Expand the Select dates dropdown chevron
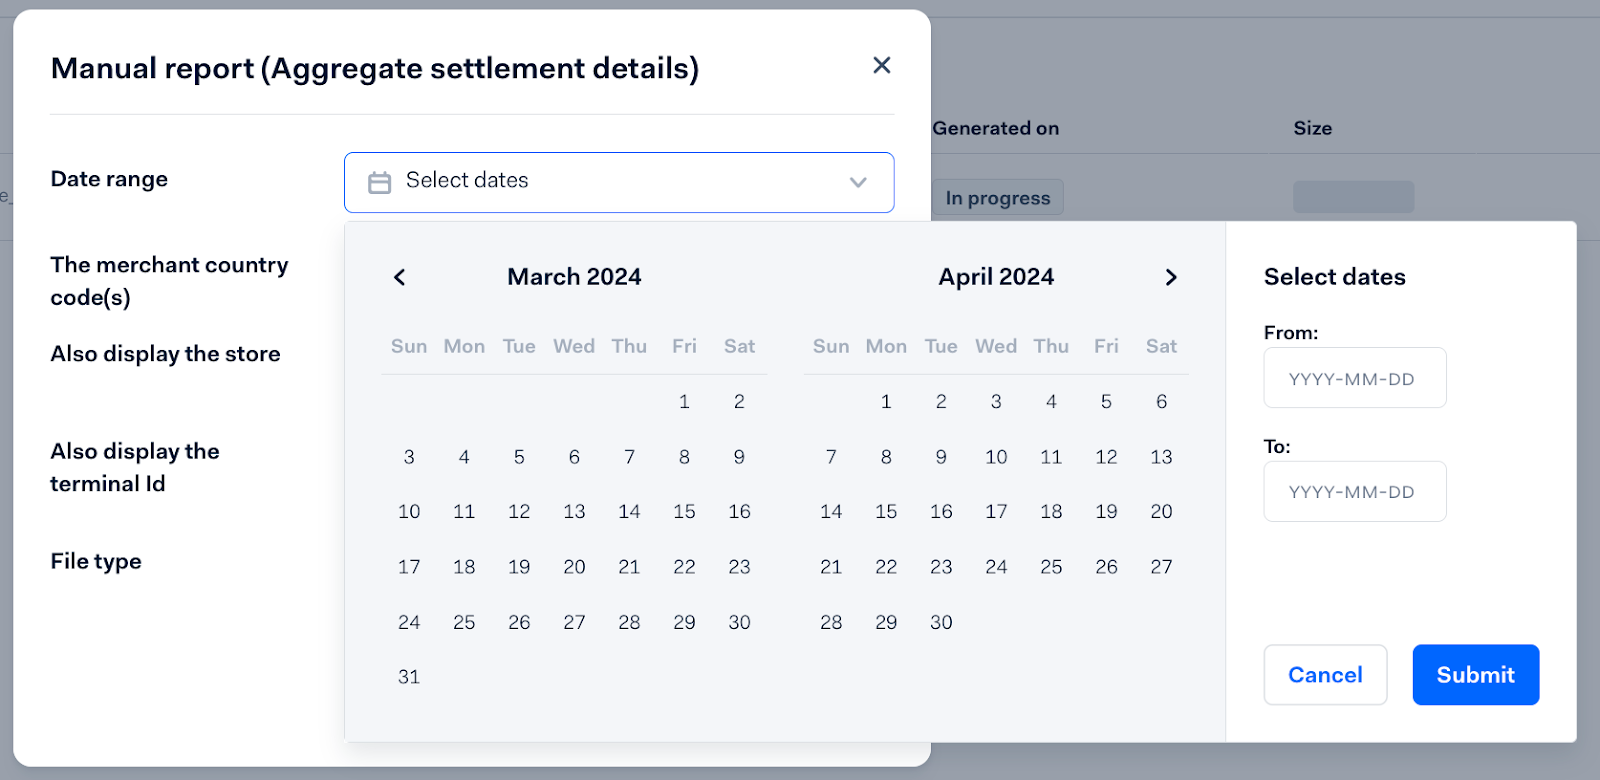This screenshot has height=780, width=1600. 858,182
